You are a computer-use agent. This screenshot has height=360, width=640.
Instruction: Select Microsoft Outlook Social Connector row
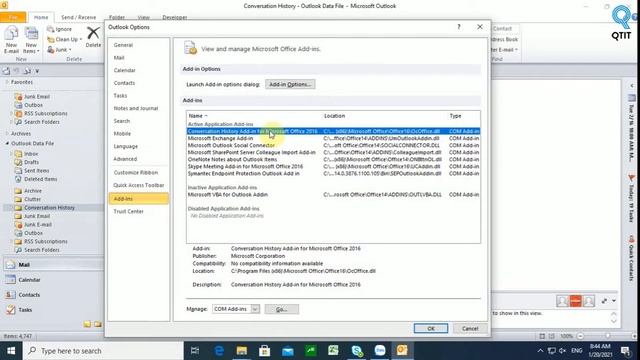(x=333, y=145)
